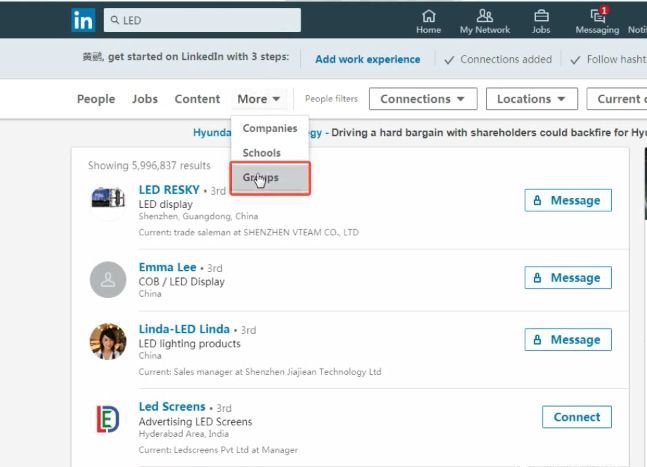647x467 pixels.
Task: Message LED RESKY
Action: coord(568,200)
